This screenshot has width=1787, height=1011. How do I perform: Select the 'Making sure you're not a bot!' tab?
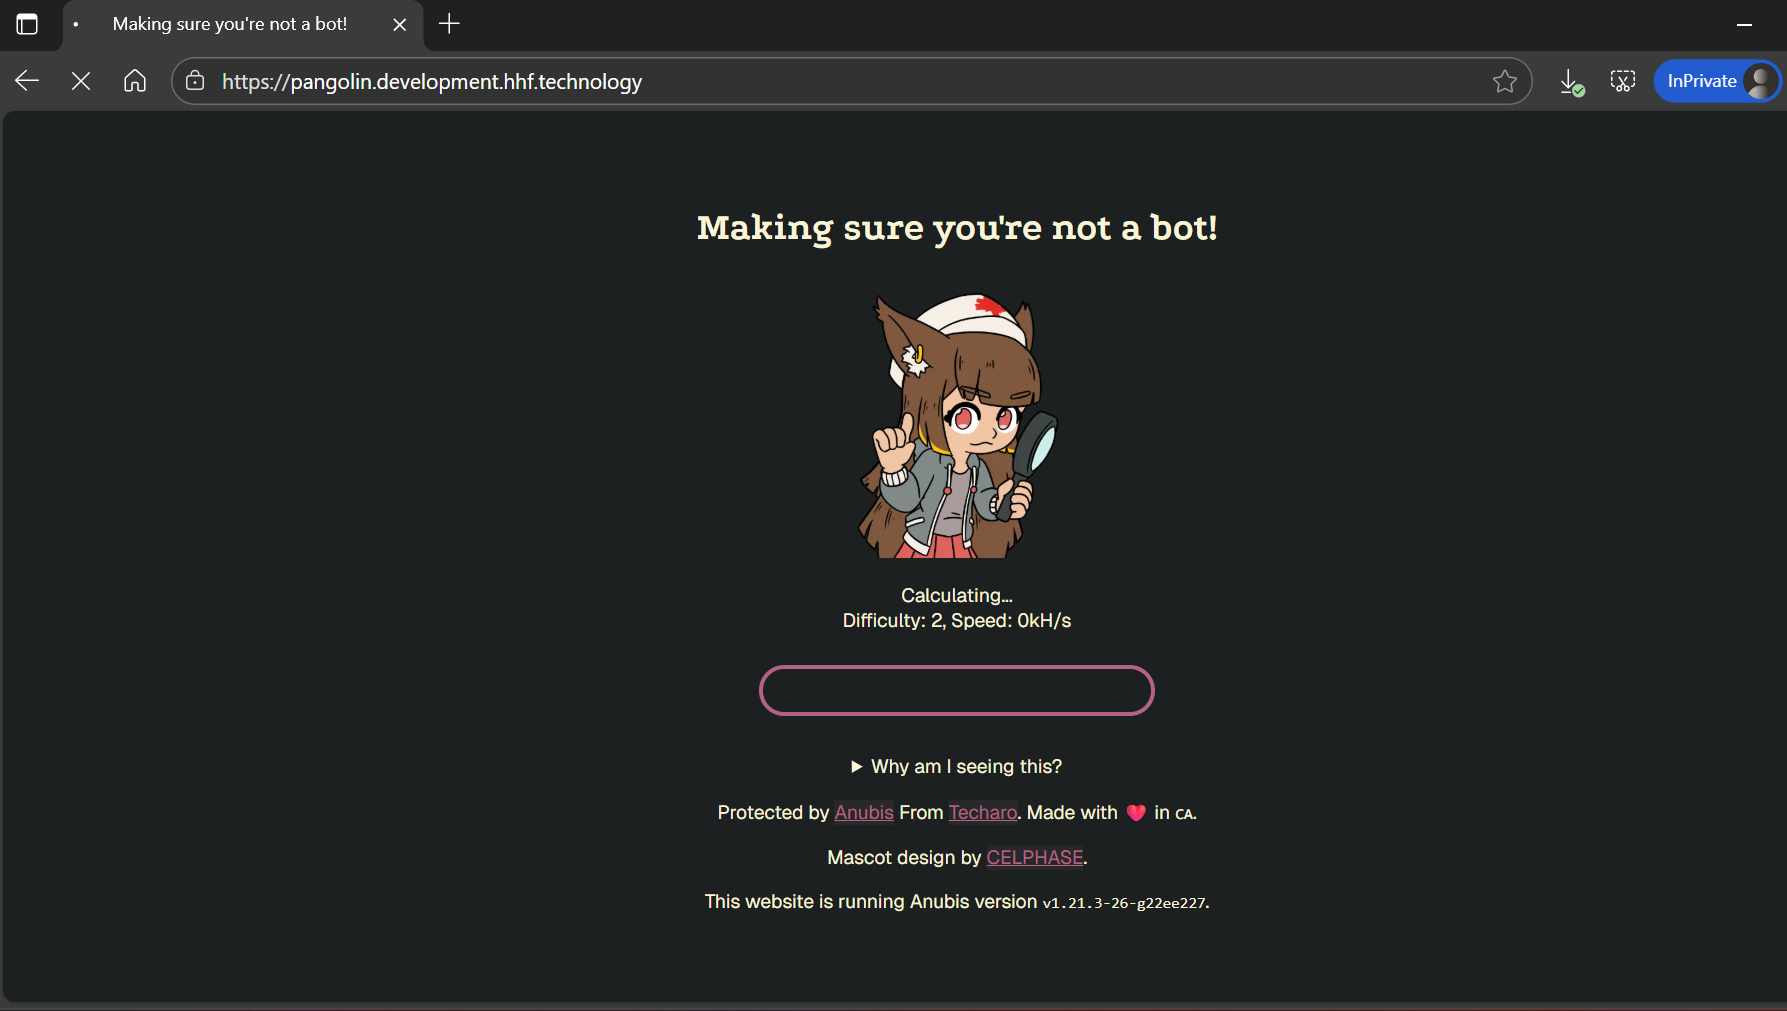click(x=230, y=24)
